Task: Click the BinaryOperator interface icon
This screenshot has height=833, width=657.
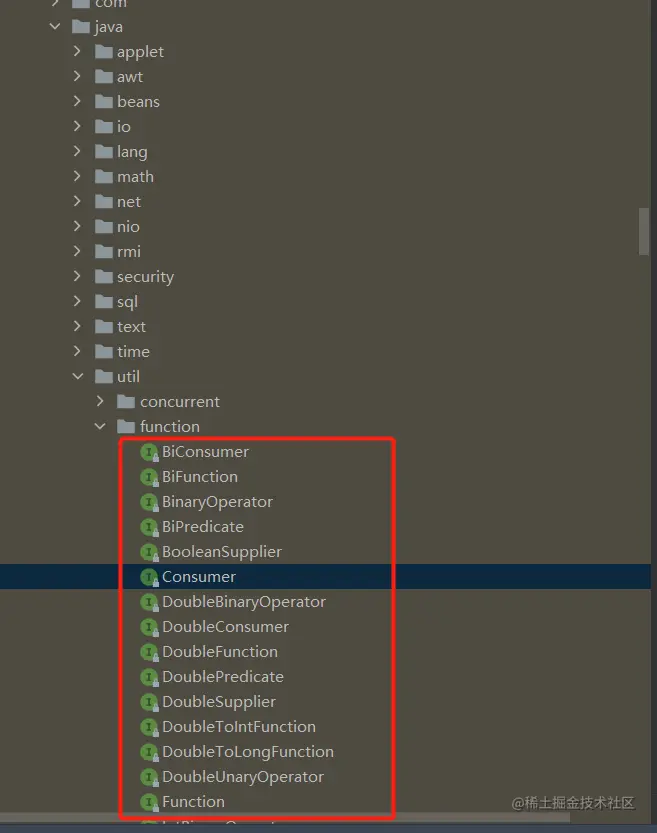Action: tap(149, 502)
